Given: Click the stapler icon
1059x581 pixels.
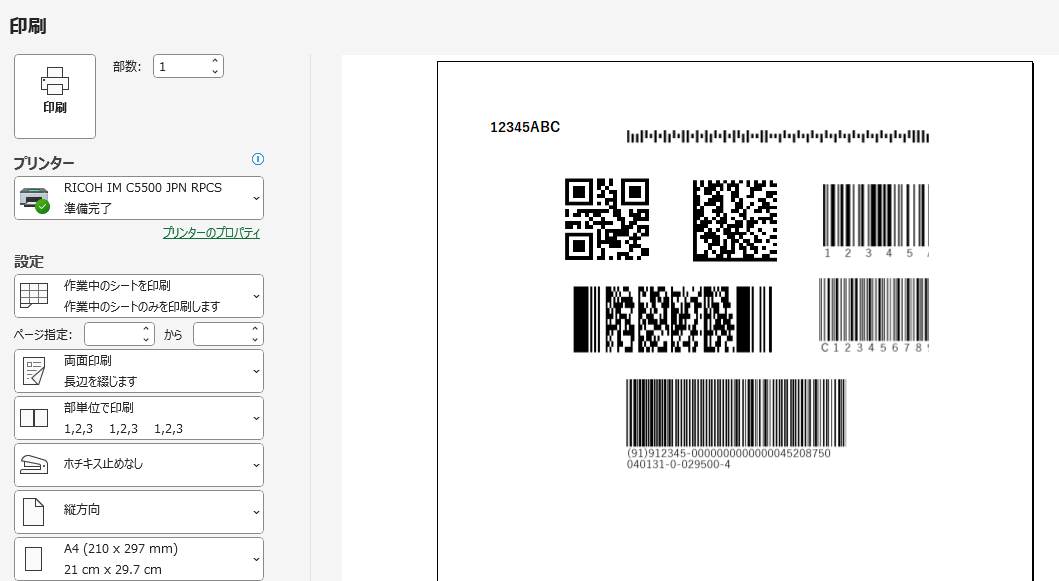Looking at the screenshot, I should (34, 465).
